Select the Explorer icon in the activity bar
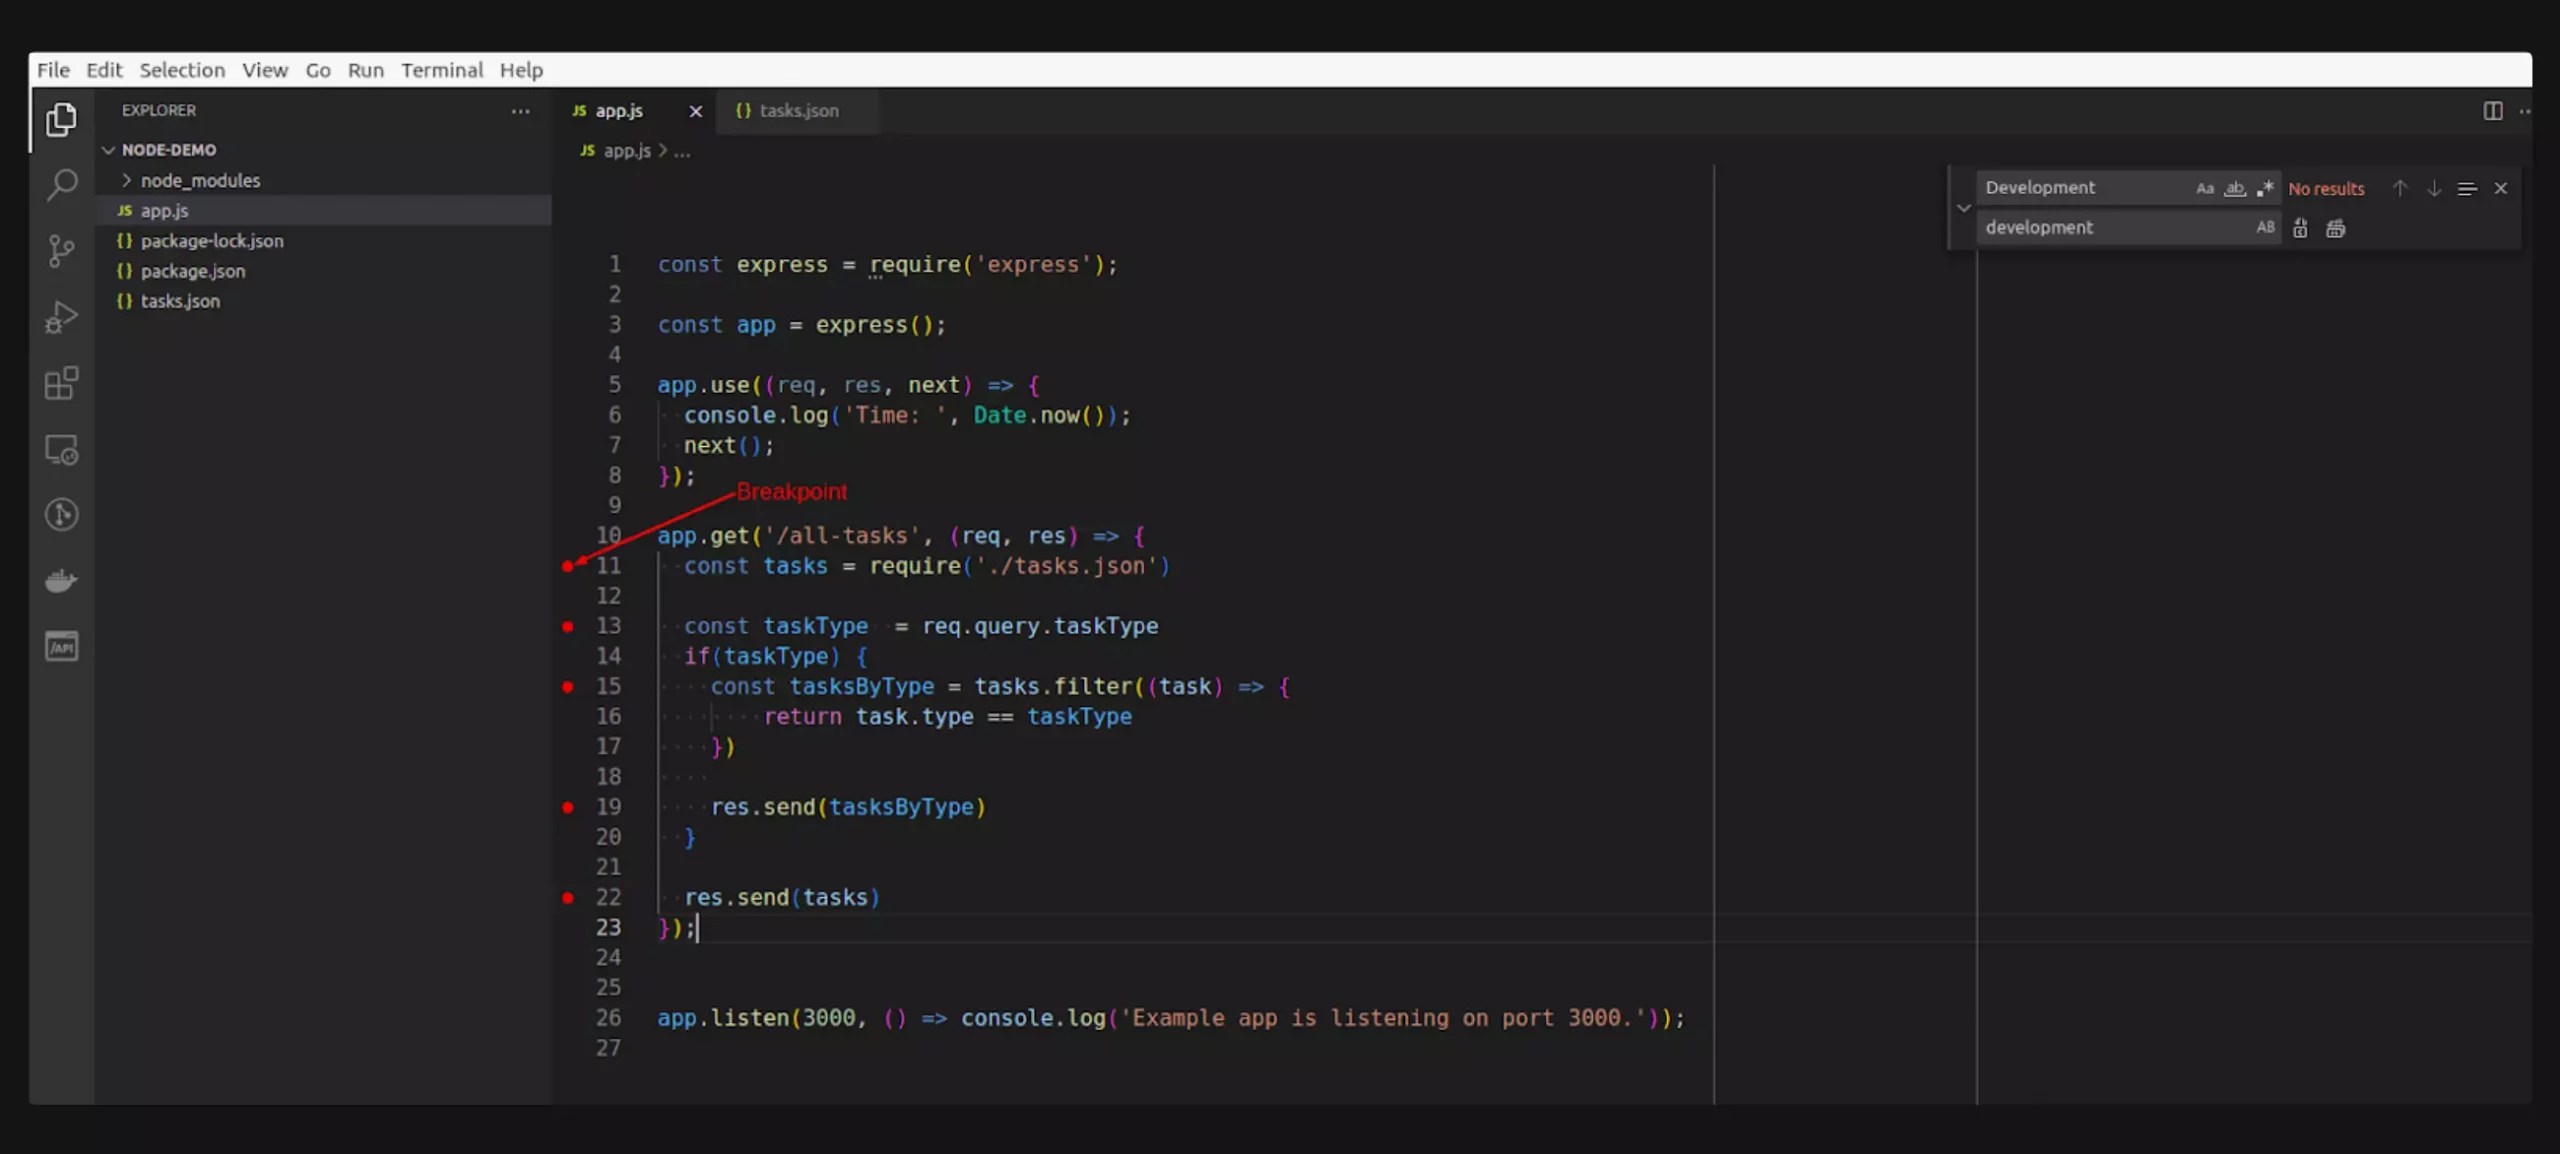Screen dimensions: 2560x1154 pyautogui.click(x=61, y=120)
